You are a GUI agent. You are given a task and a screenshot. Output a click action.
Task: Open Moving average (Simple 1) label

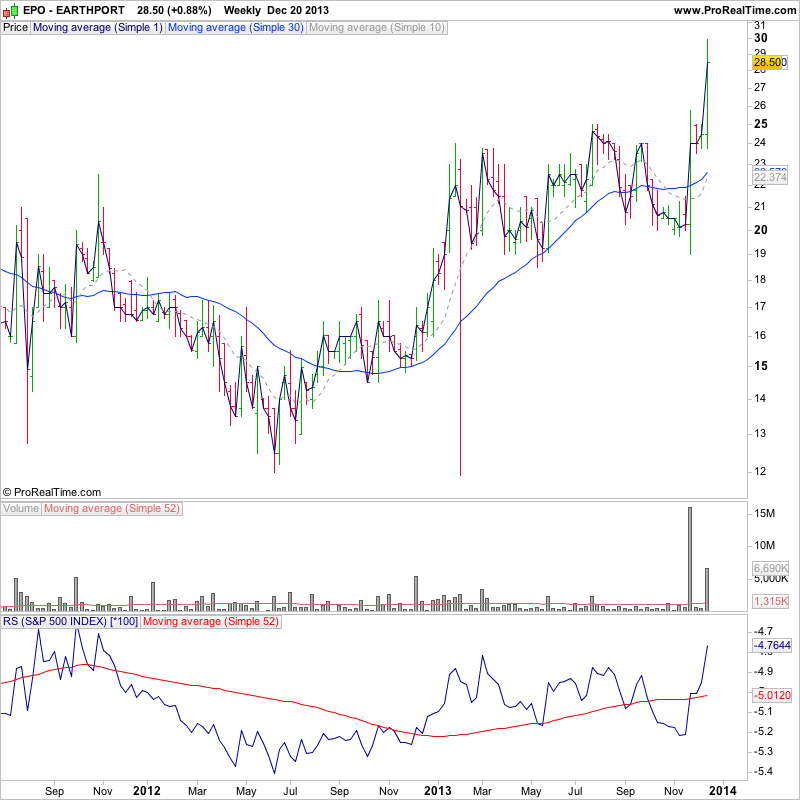coord(97,28)
